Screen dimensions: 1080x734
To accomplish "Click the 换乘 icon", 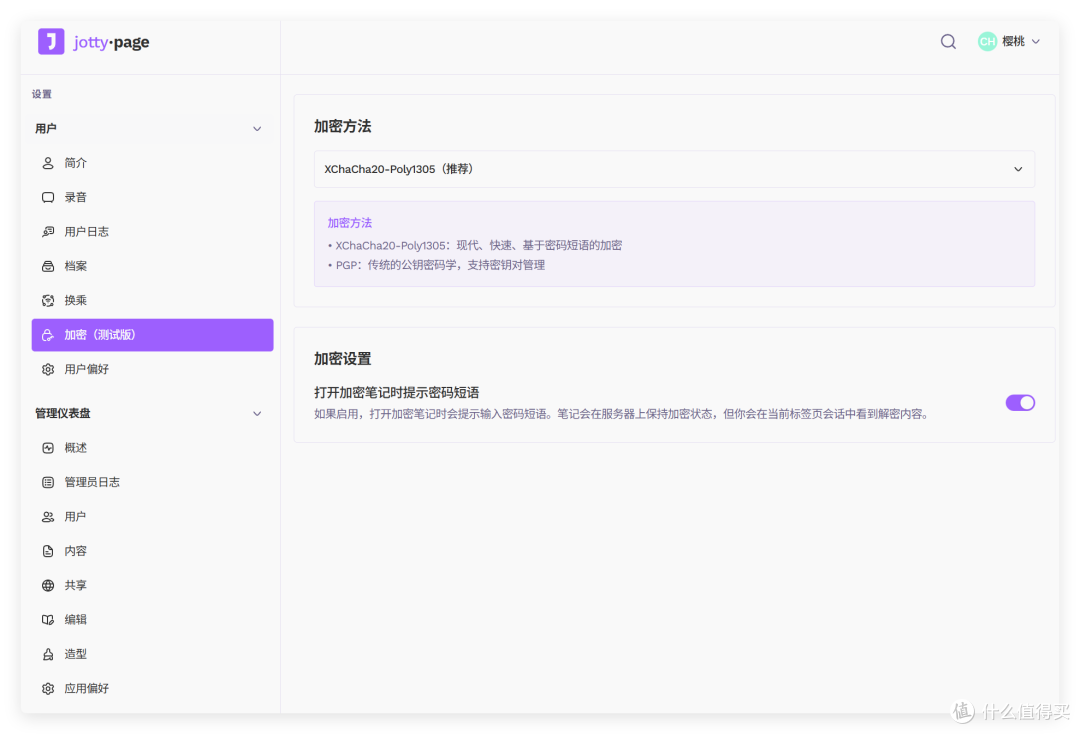I will pos(48,301).
